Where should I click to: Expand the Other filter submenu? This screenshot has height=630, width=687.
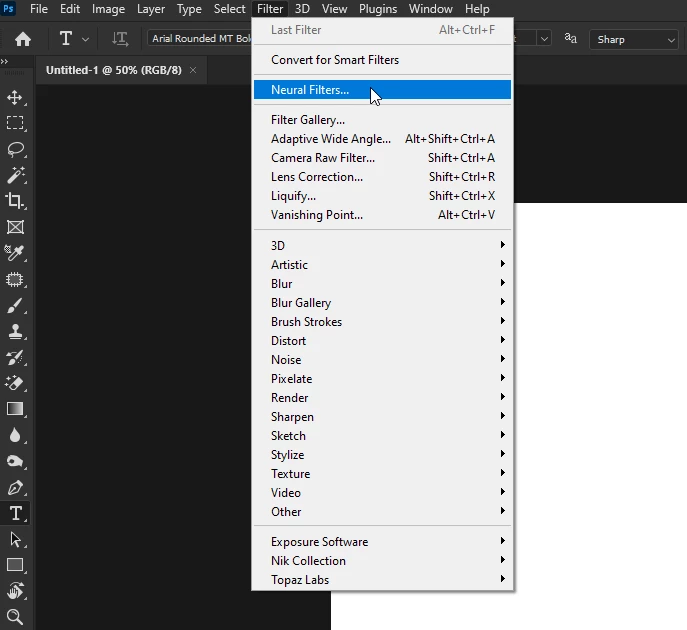382,512
